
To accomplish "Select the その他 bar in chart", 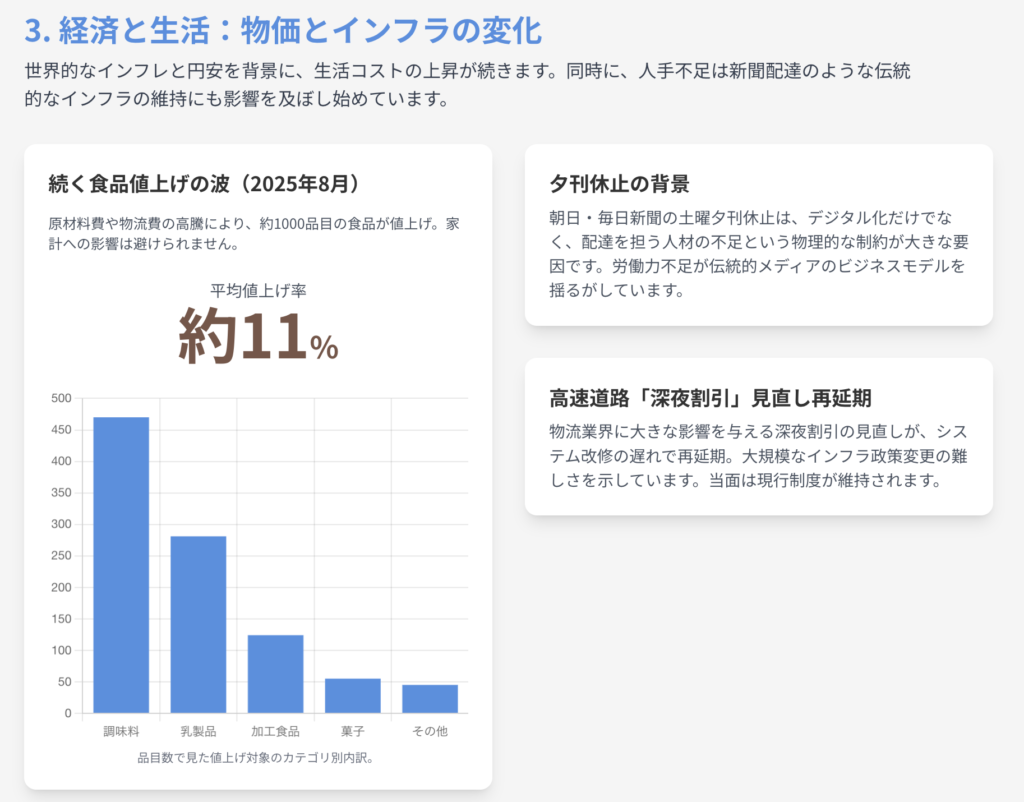I will (x=430, y=699).
